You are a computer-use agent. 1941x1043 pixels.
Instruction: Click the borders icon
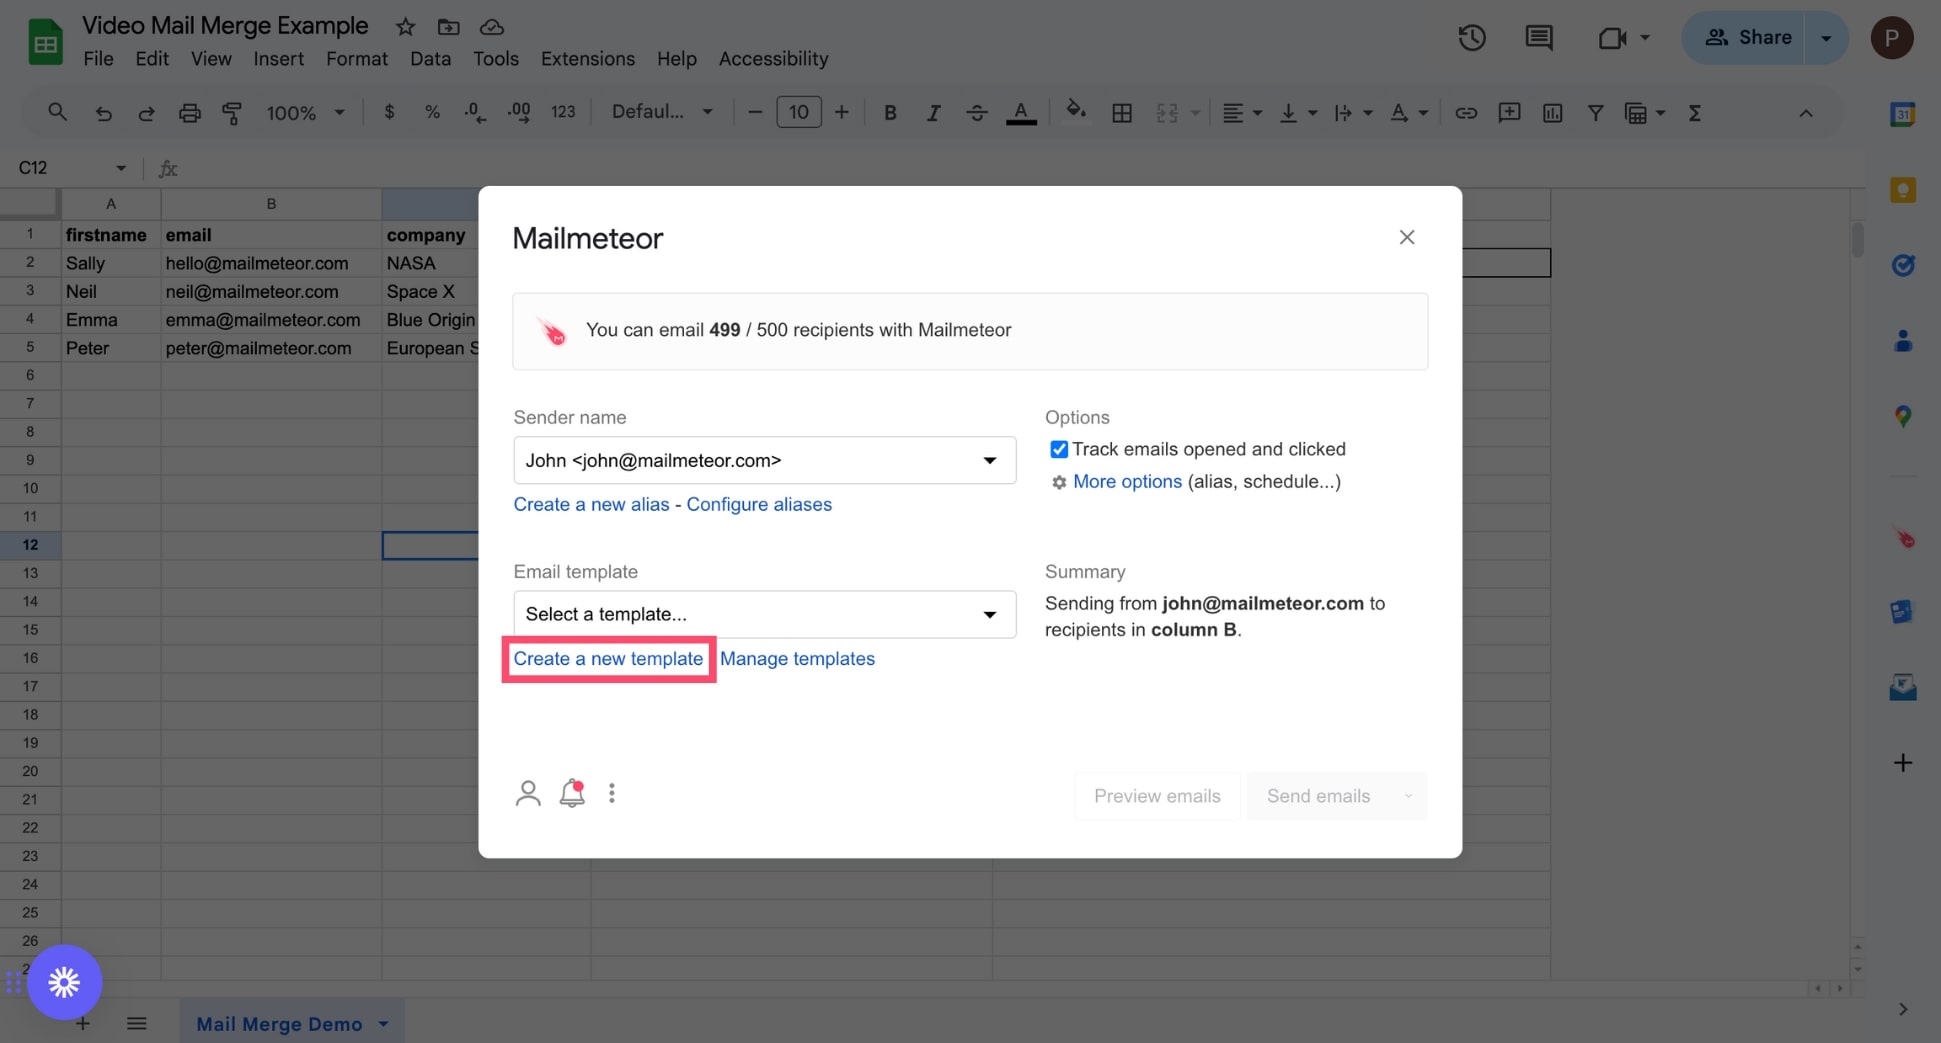1122,113
